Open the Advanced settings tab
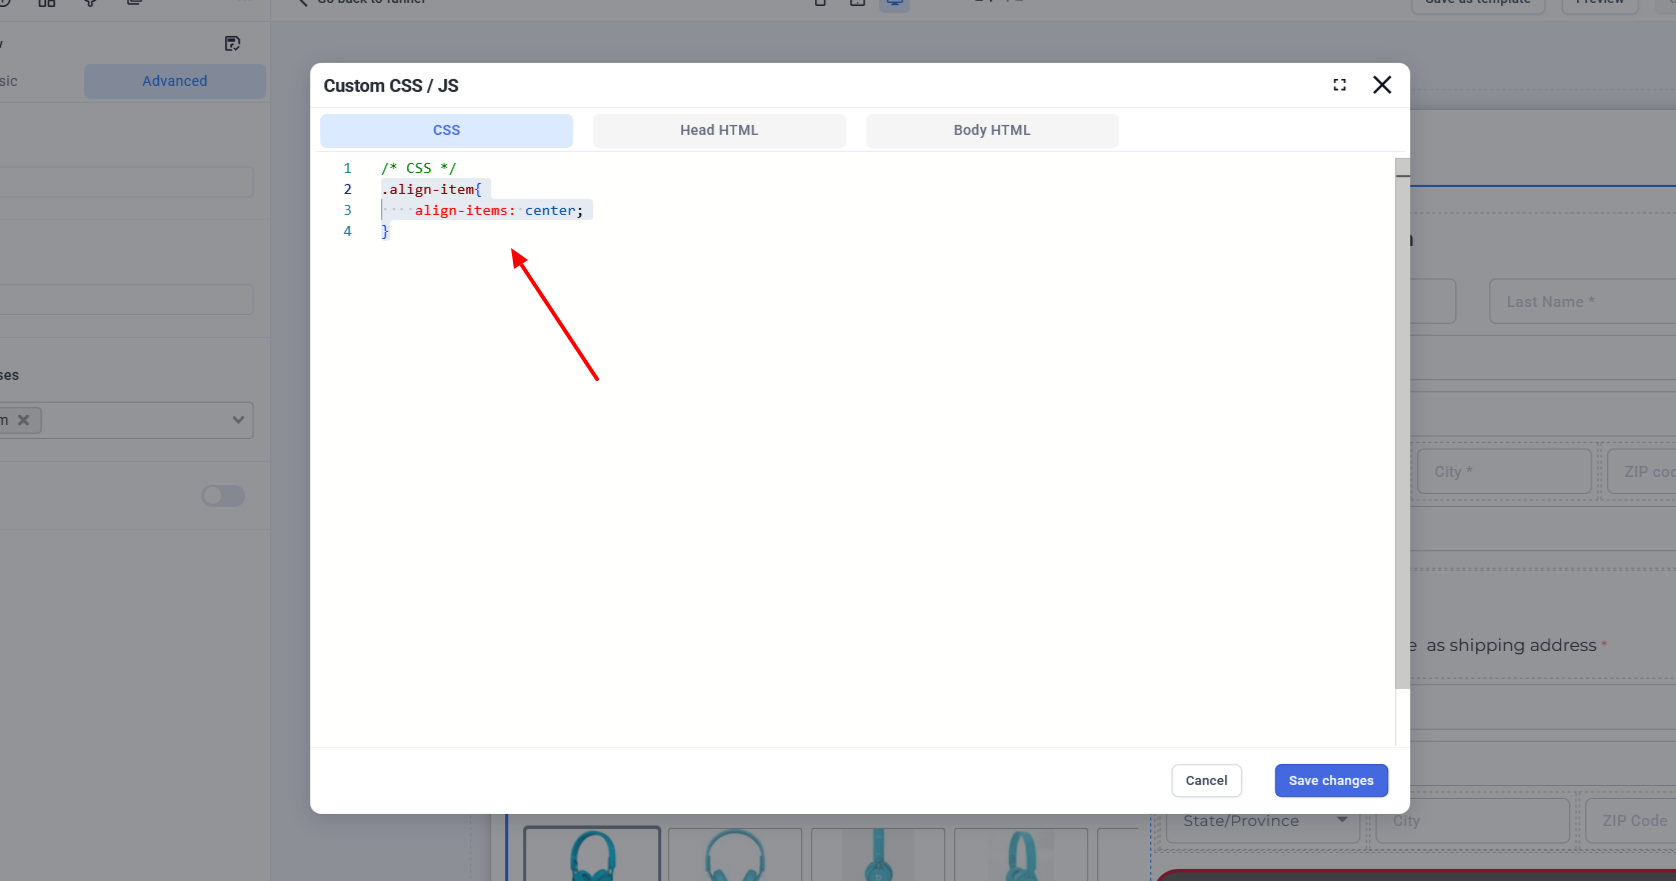The height and width of the screenshot is (881, 1676). click(x=175, y=81)
